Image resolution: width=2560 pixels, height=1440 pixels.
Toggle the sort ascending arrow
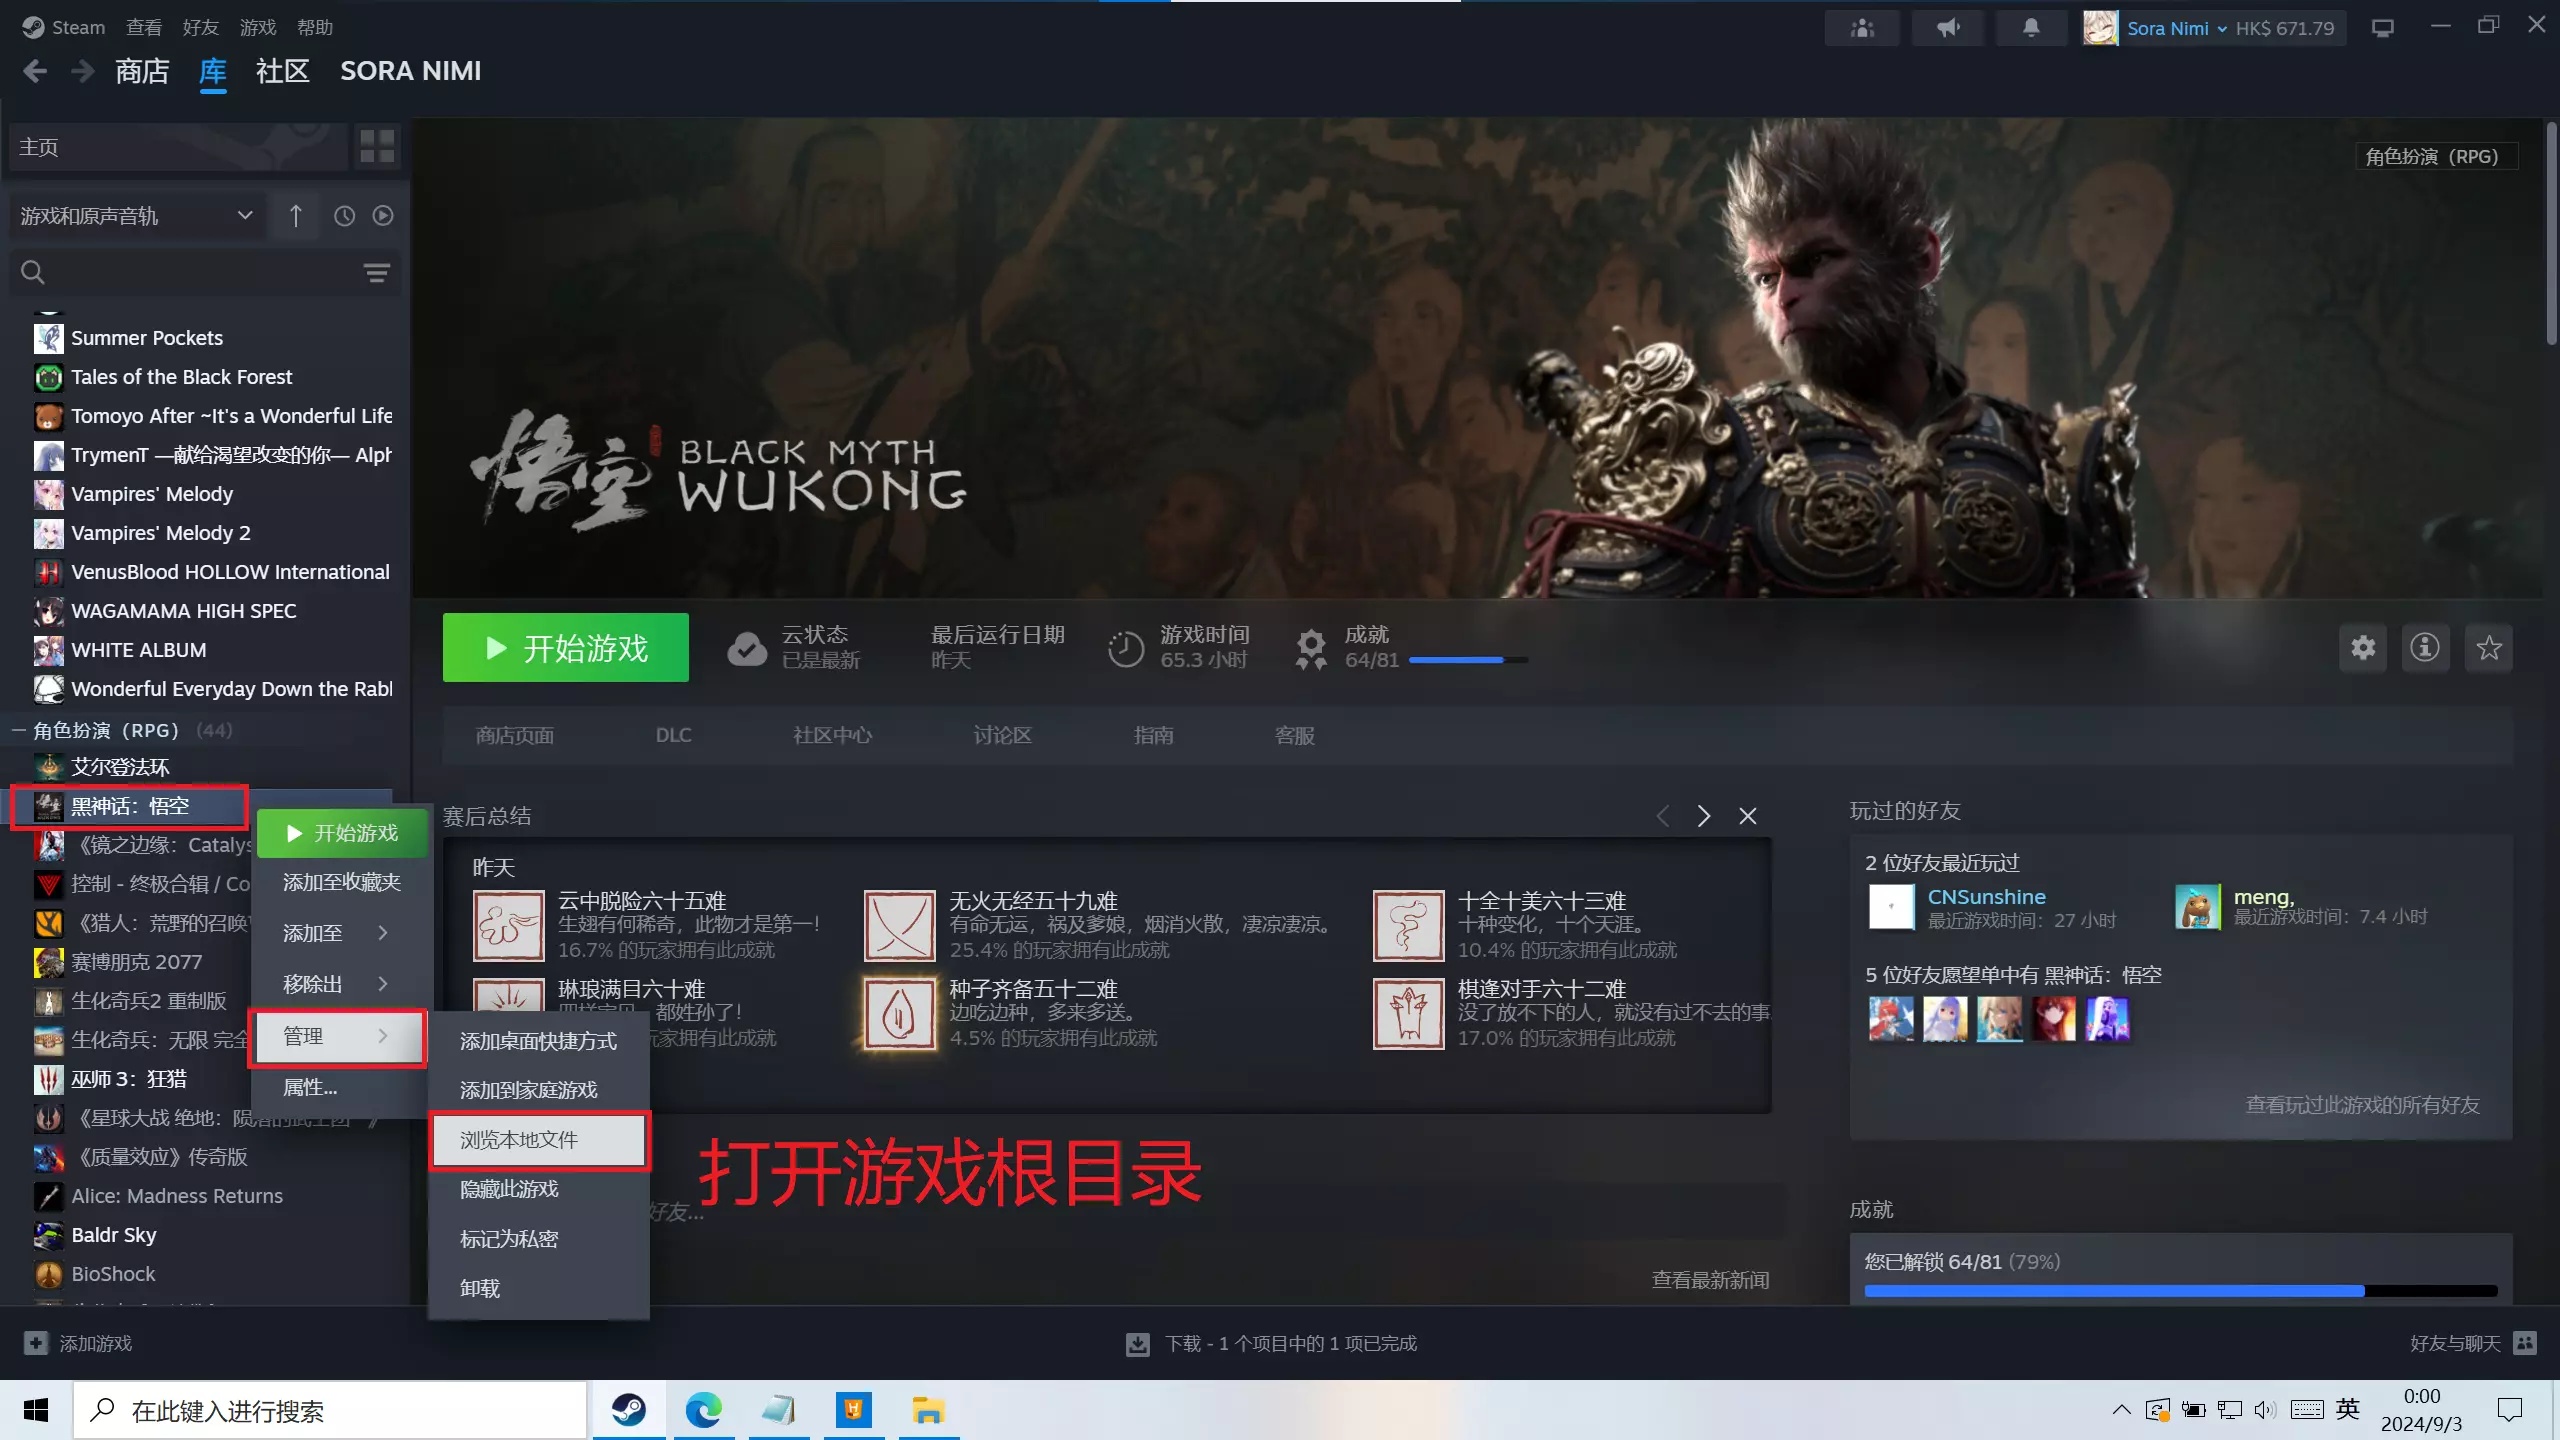[295, 216]
